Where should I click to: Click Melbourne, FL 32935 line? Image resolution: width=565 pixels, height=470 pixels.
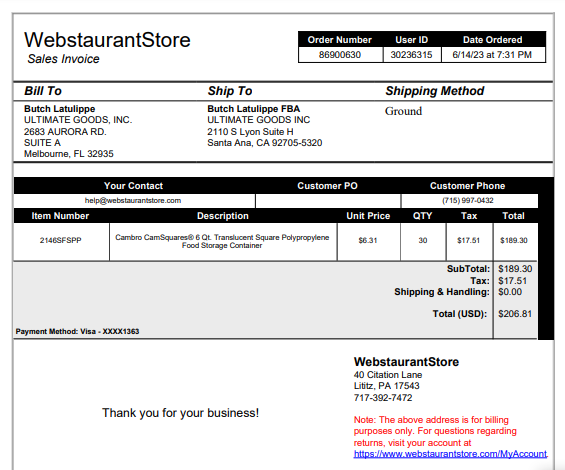click(x=69, y=154)
